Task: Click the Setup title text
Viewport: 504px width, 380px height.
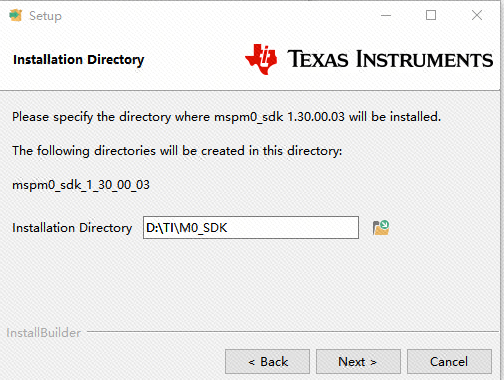Action: pos(45,16)
